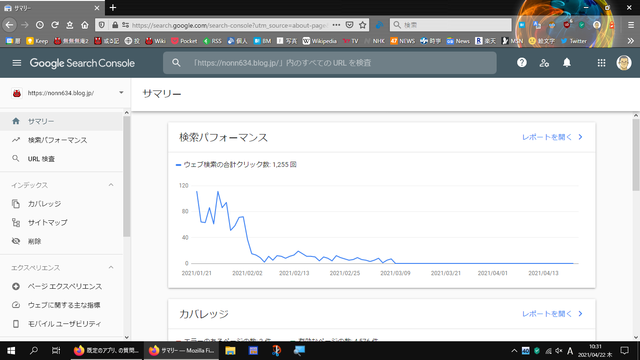Open the Keep bookmark
This screenshot has height=360, width=640.
click(37, 41)
